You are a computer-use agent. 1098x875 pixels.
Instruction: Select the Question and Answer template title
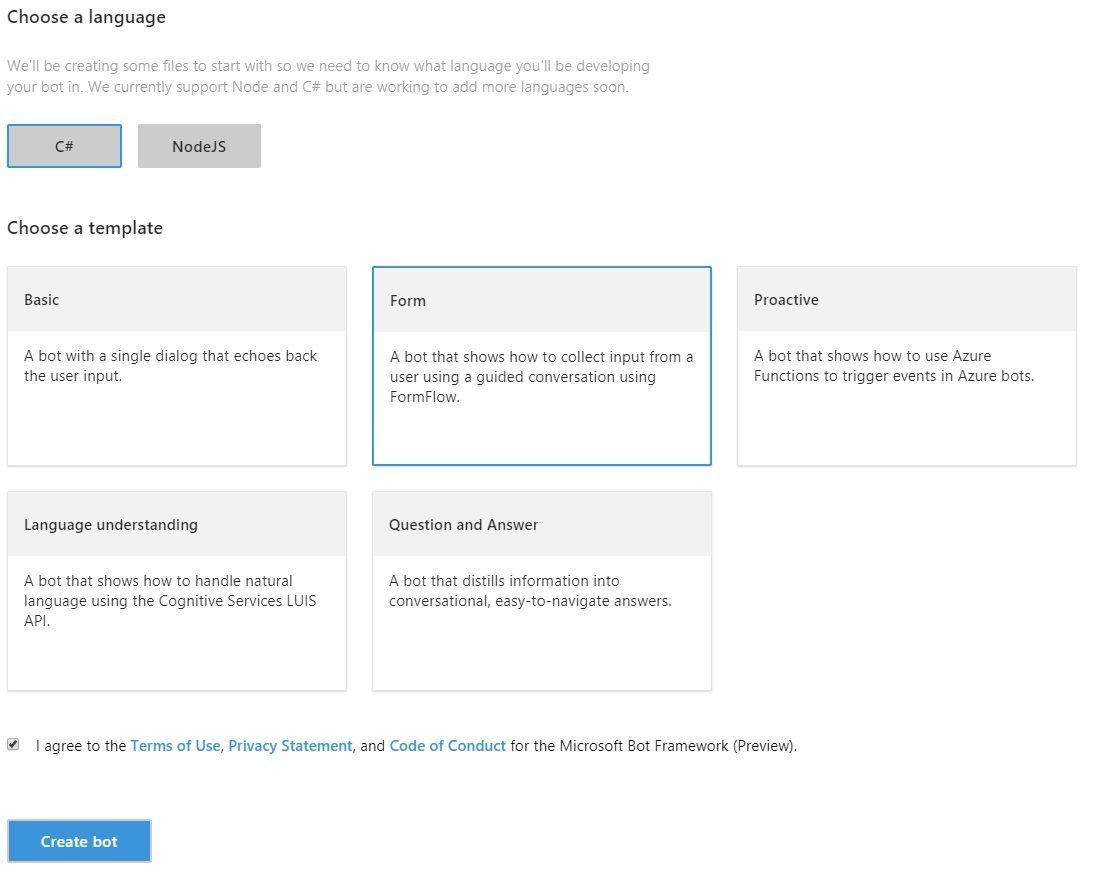(x=463, y=524)
